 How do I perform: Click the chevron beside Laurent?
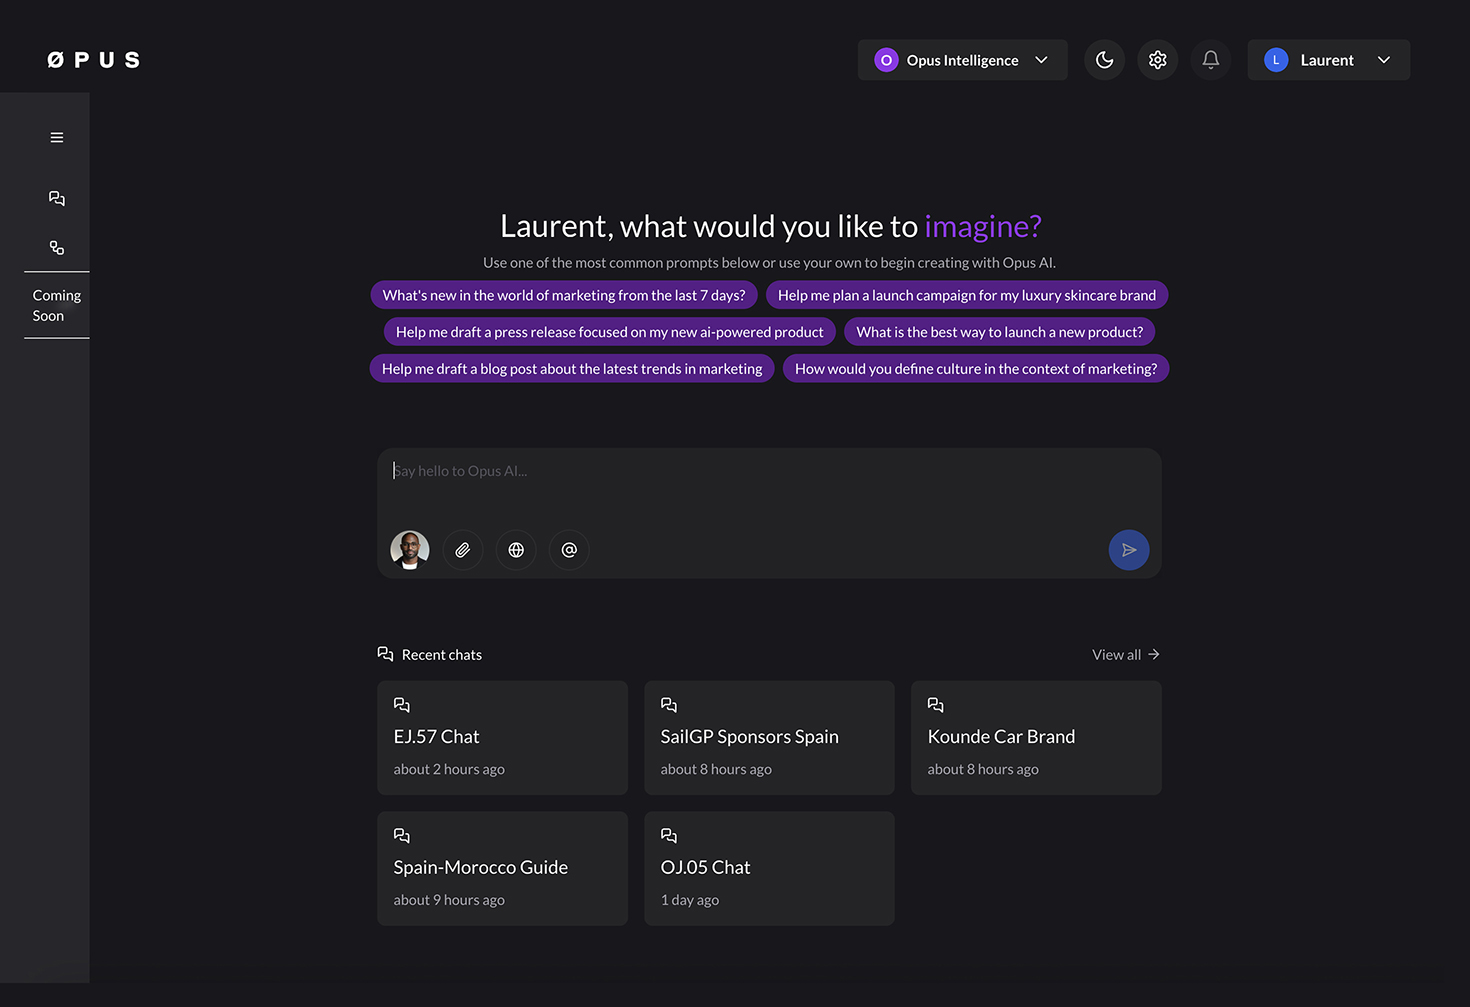[1384, 60]
